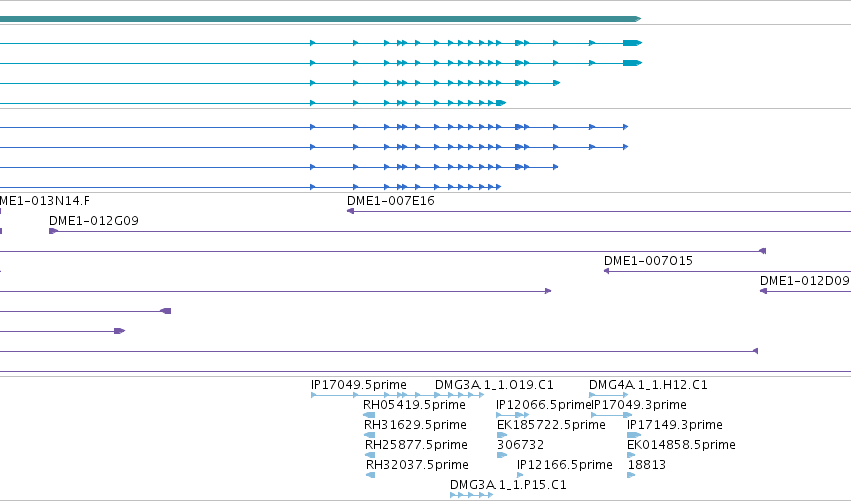Click the 18813 feature label

pyautogui.click(x=646, y=465)
